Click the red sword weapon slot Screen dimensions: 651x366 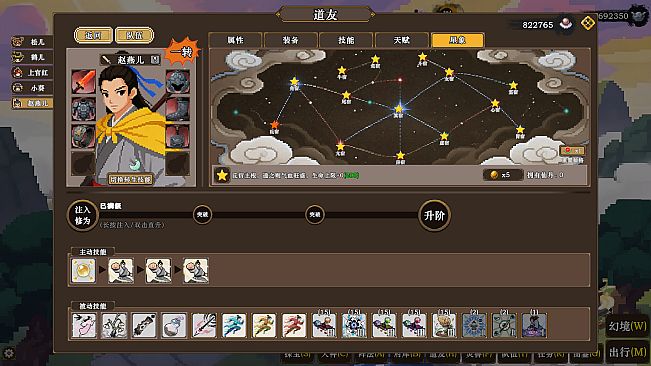click(83, 81)
